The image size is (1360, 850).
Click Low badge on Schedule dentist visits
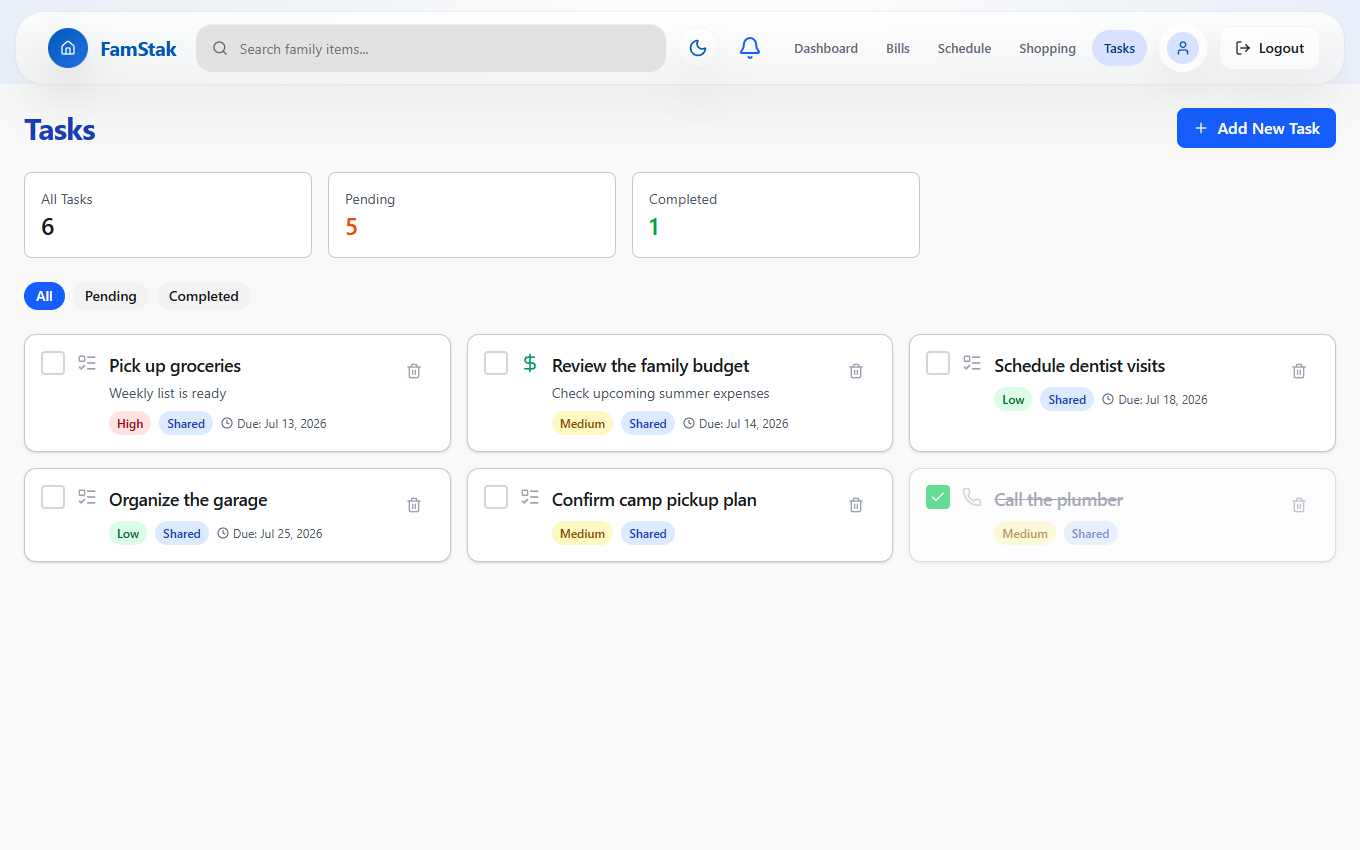point(1013,399)
